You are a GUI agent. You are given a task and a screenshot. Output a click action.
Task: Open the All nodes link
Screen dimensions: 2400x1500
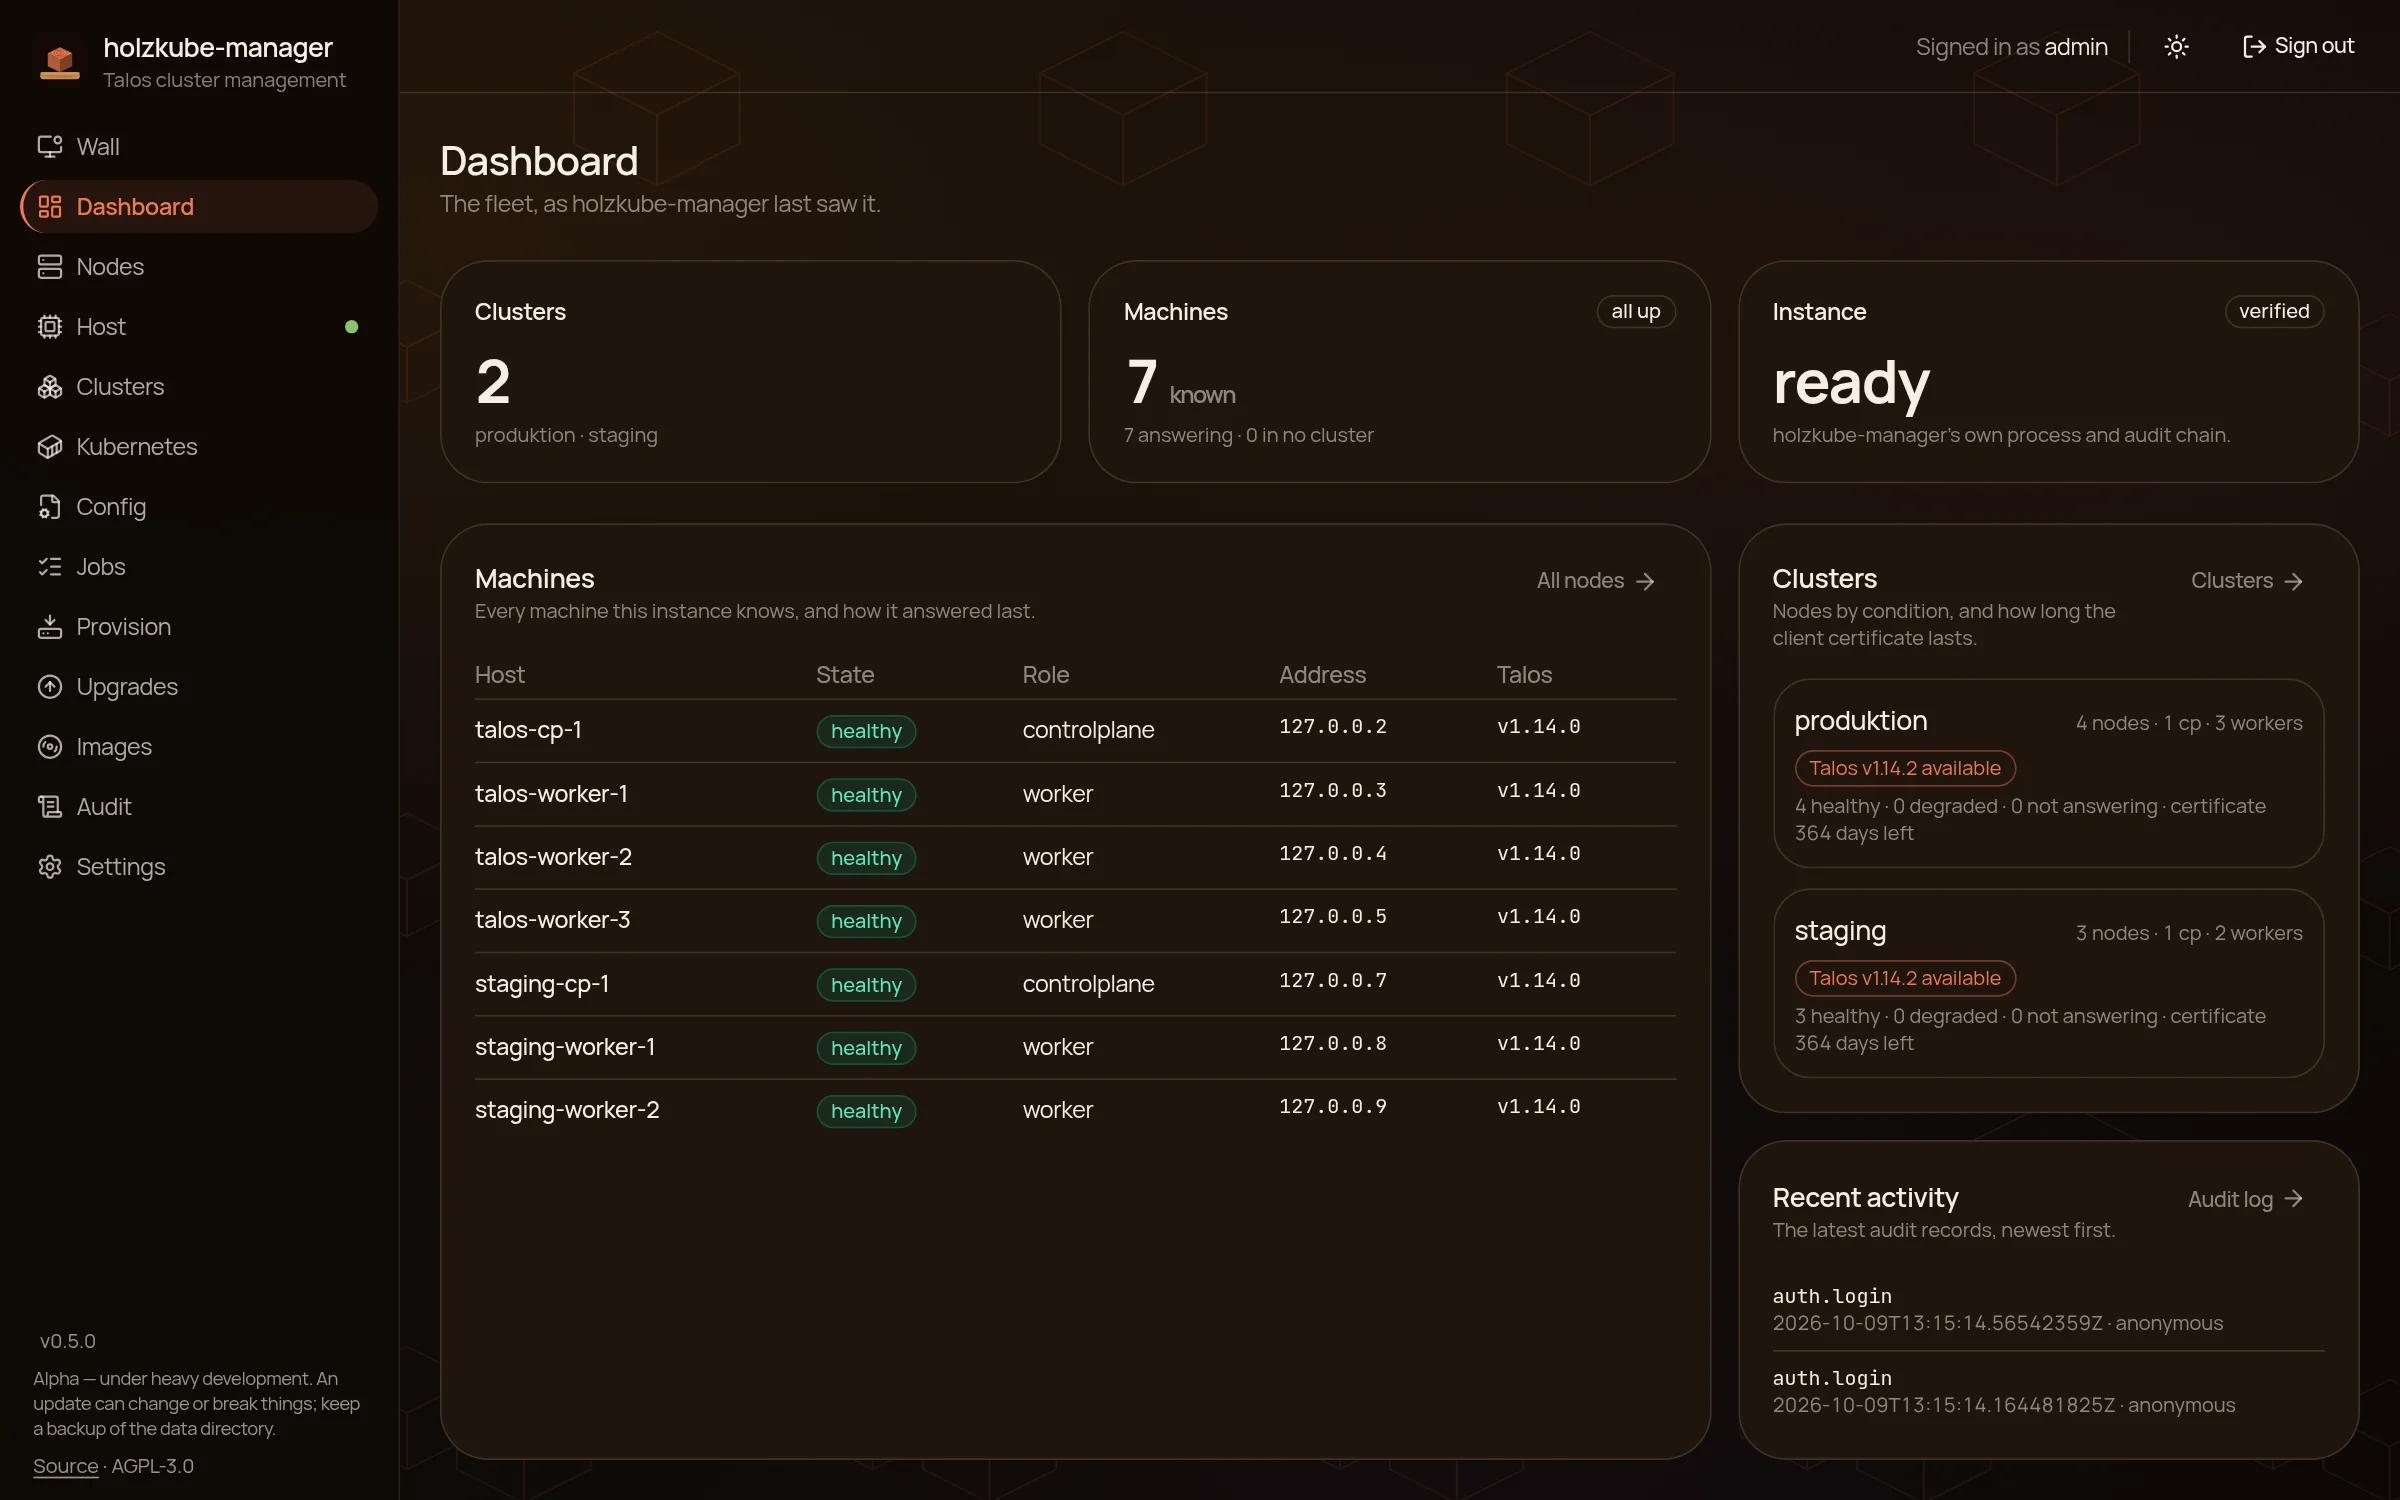coord(1595,581)
